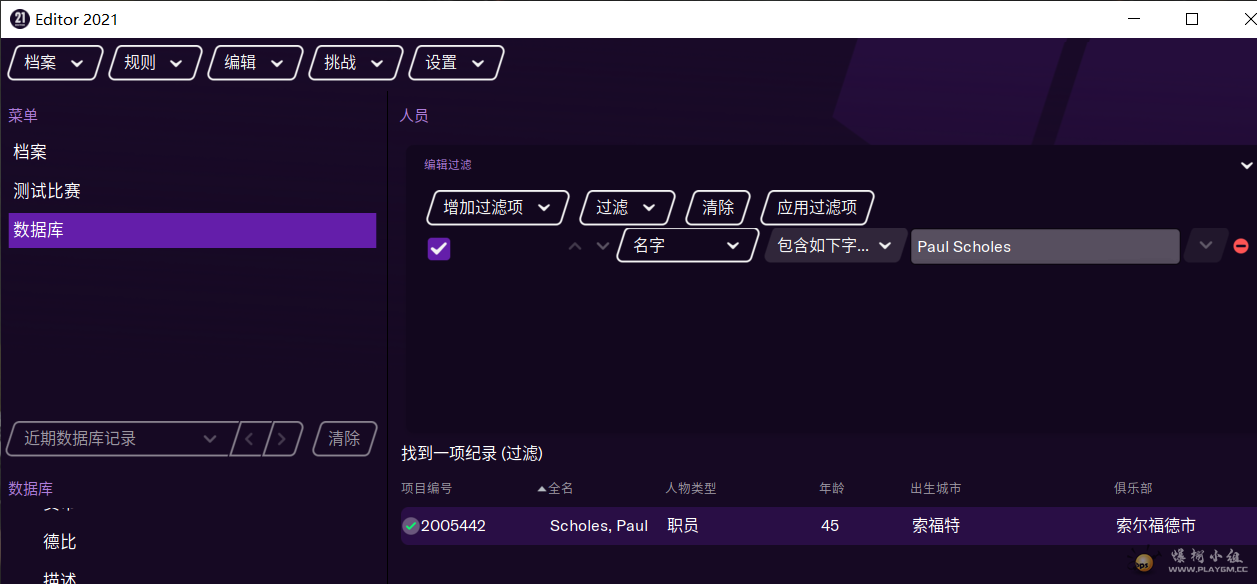Expand the 近期数据库记录 dropdown

pyautogui.click(x=120, y=439)
